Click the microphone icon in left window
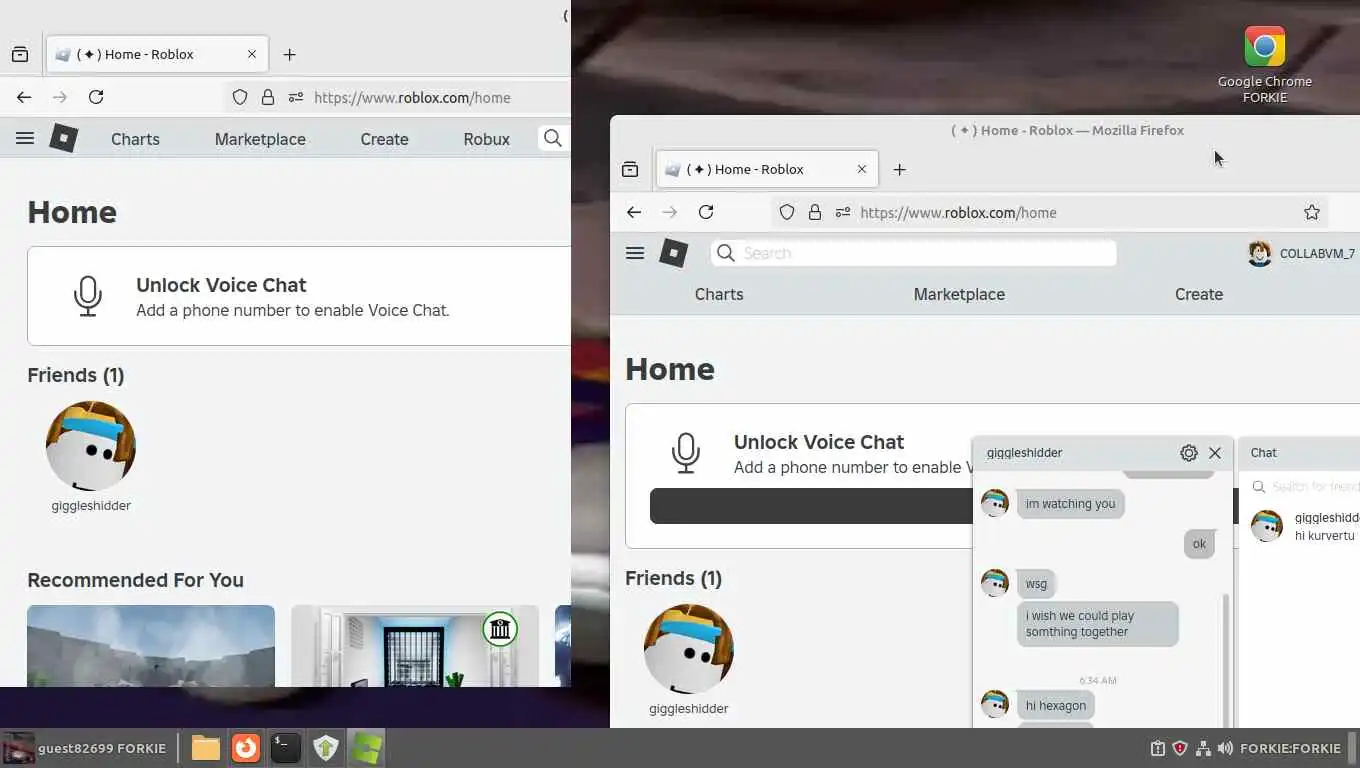This screenshot has width=1360, height=768. coord(88,296)
